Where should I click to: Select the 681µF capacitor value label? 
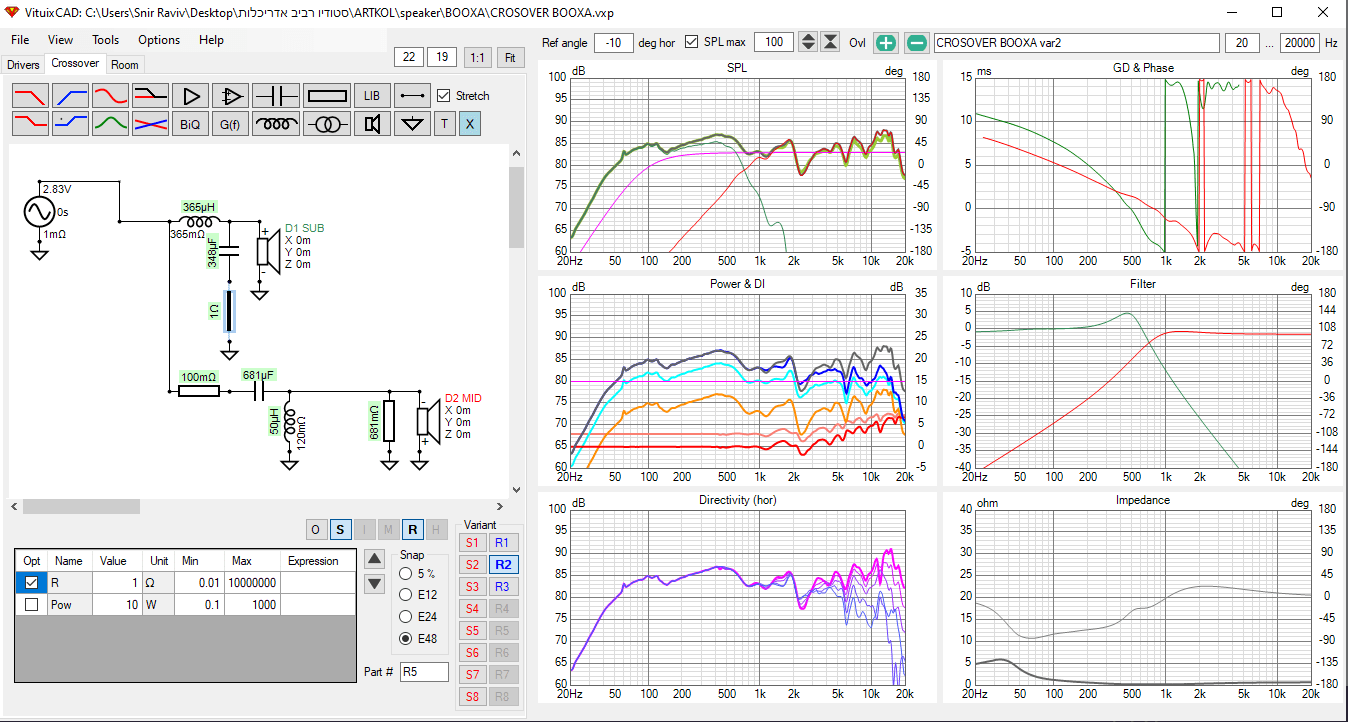tap(258, 375)
